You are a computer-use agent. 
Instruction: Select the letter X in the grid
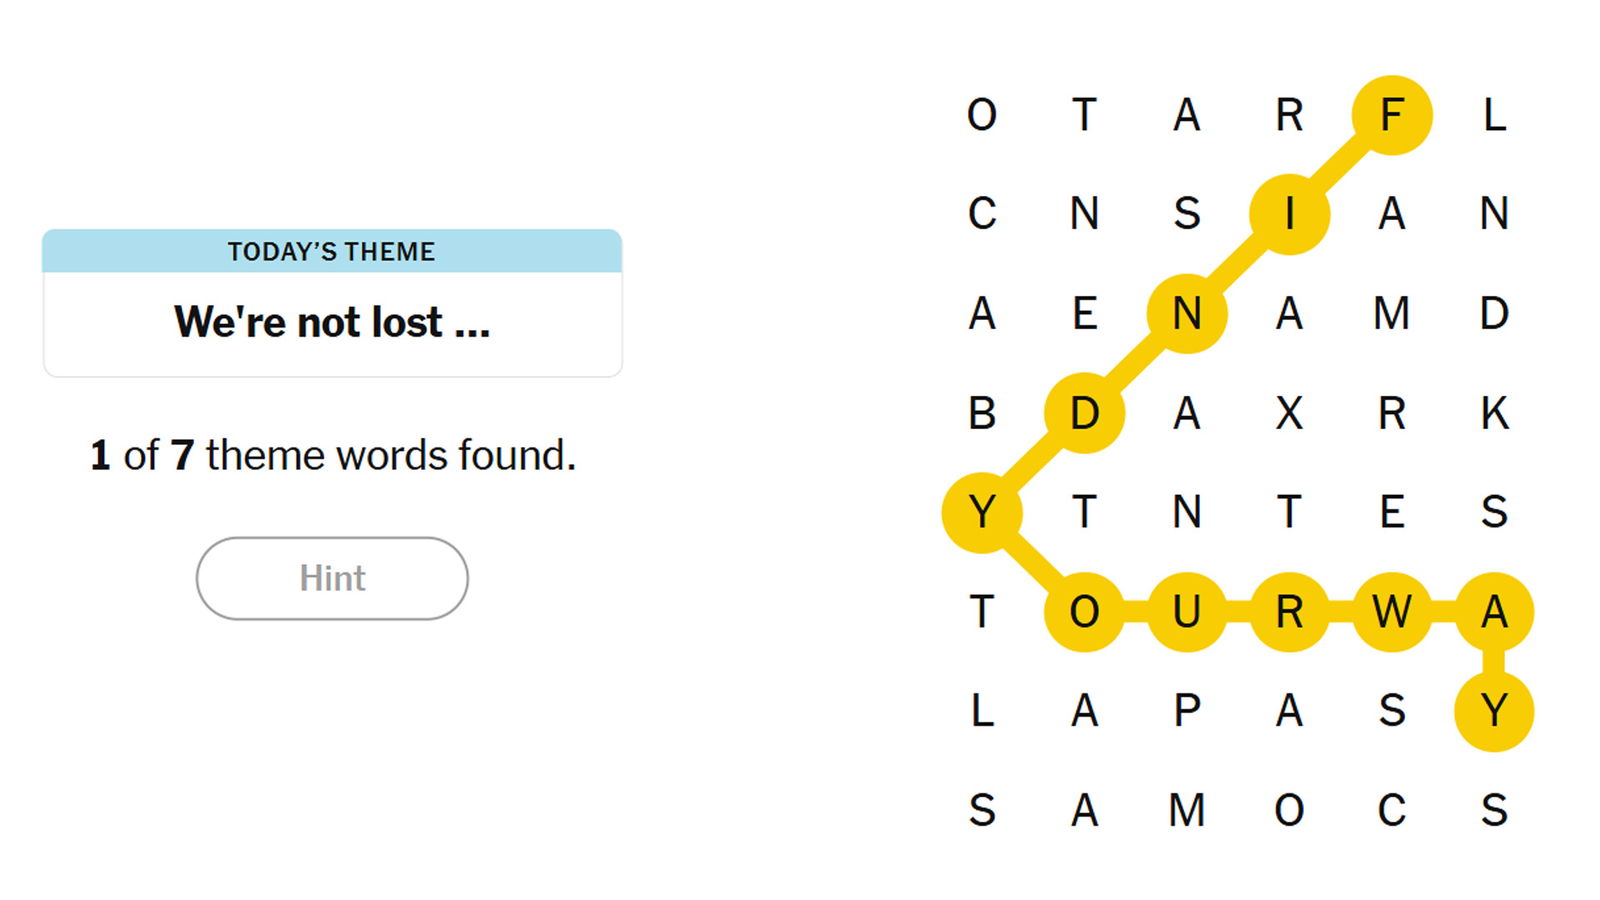tap(1289, 413)
